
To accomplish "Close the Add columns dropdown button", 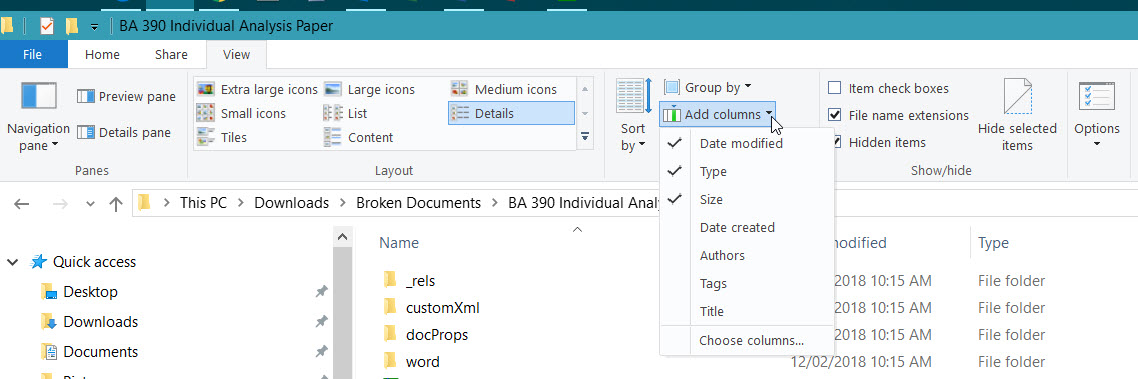I will tap(717, 114).
